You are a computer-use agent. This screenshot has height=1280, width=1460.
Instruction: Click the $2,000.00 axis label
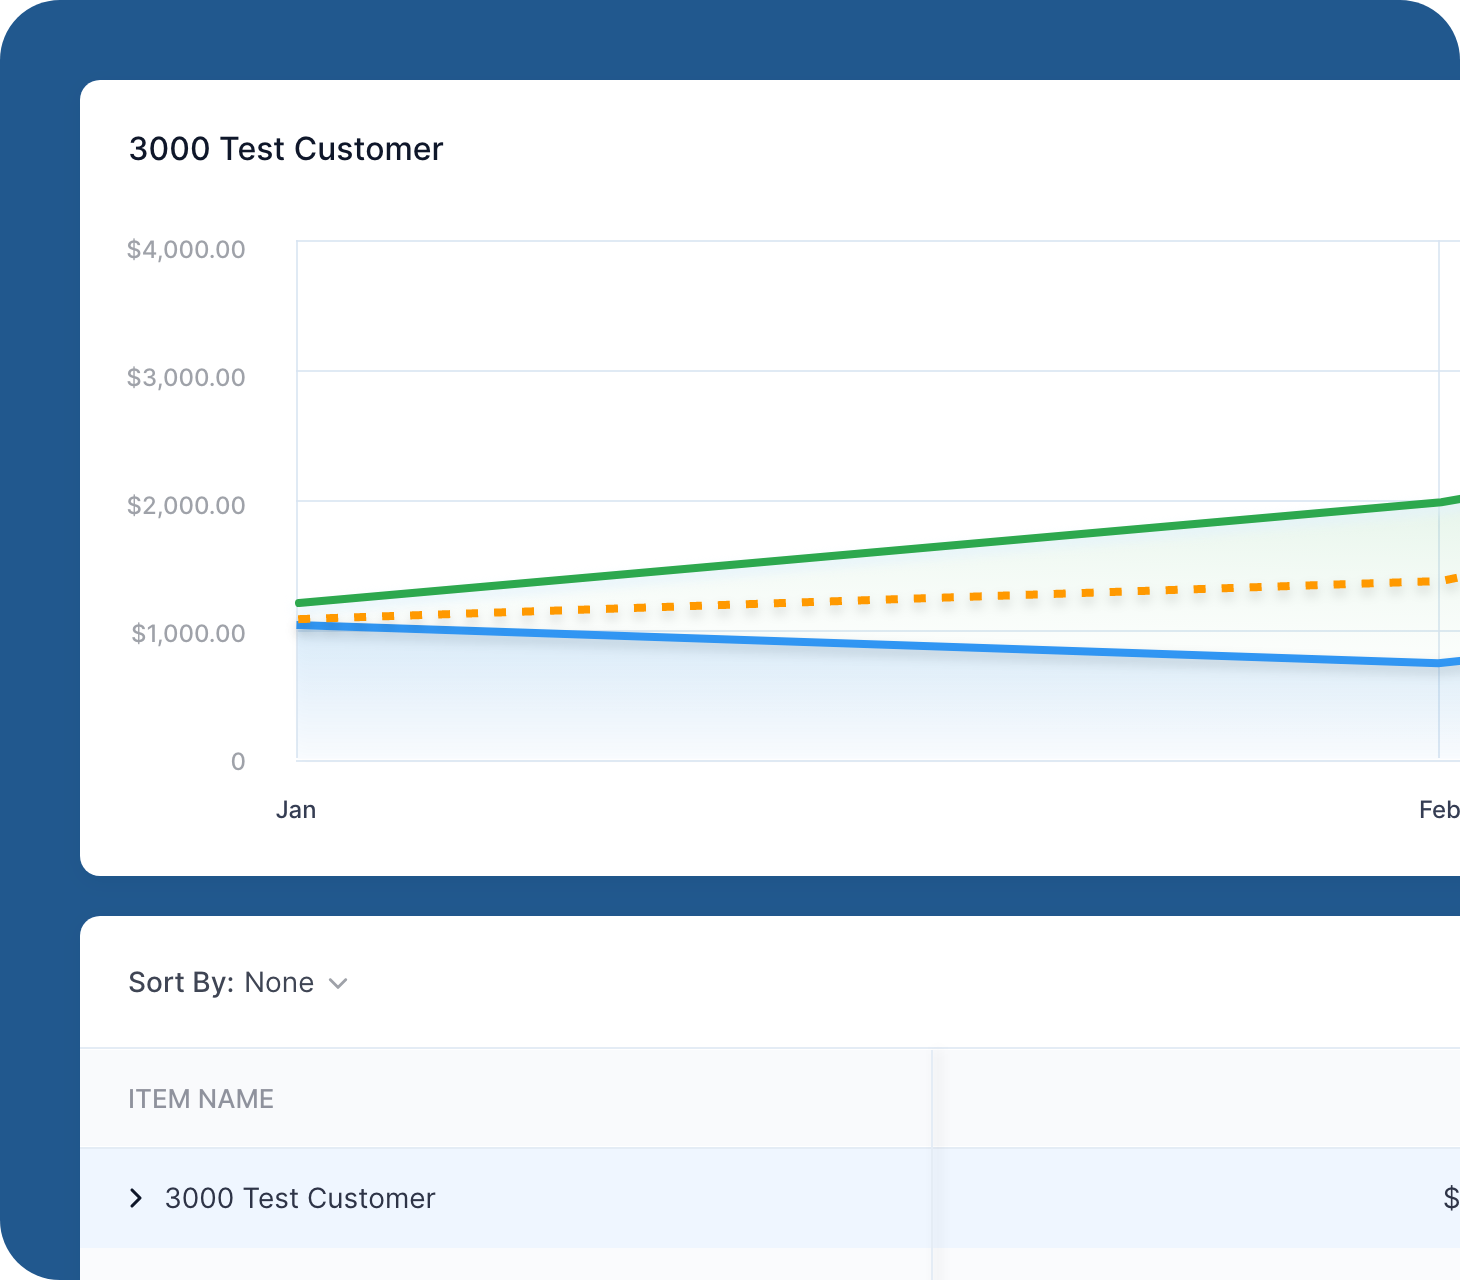click(x=186, y=505)
